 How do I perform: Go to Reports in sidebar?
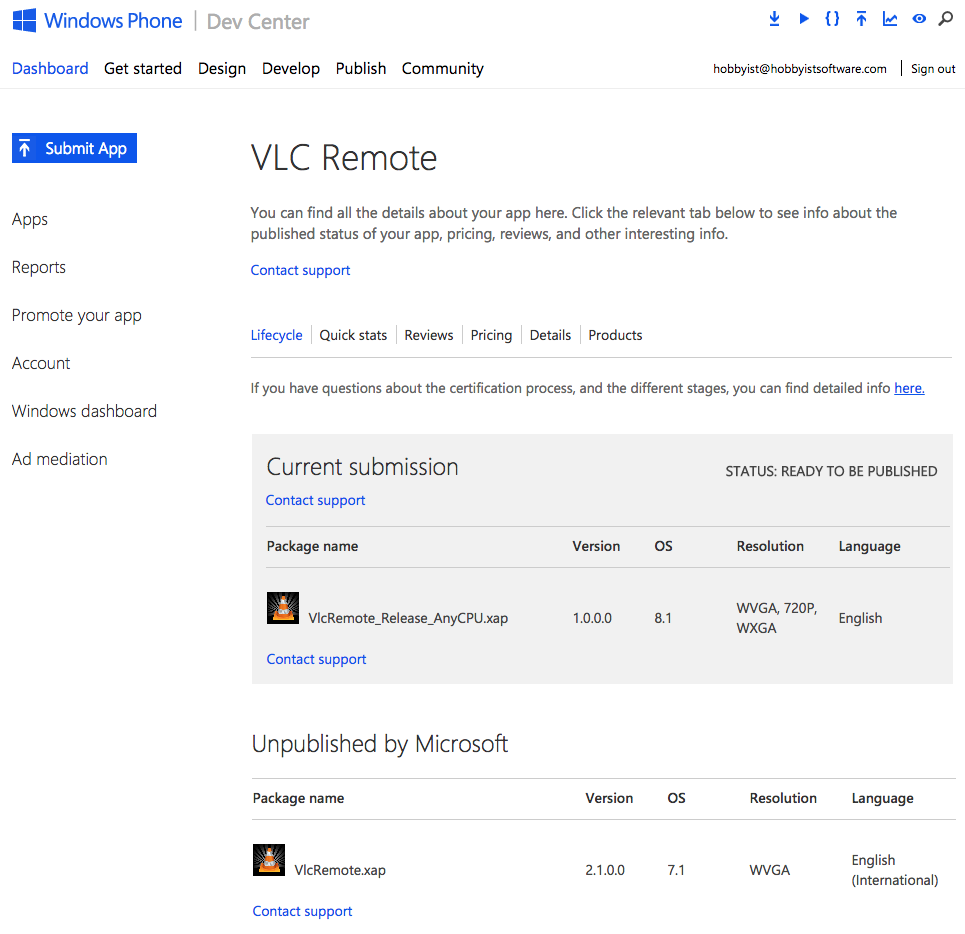[39, 268]
